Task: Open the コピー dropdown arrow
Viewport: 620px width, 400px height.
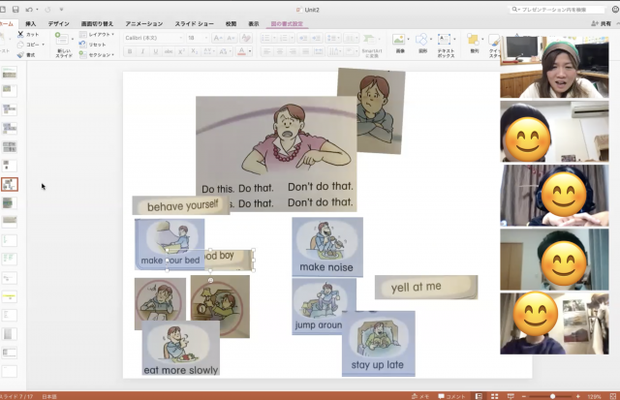Action: tap(43, 45)
